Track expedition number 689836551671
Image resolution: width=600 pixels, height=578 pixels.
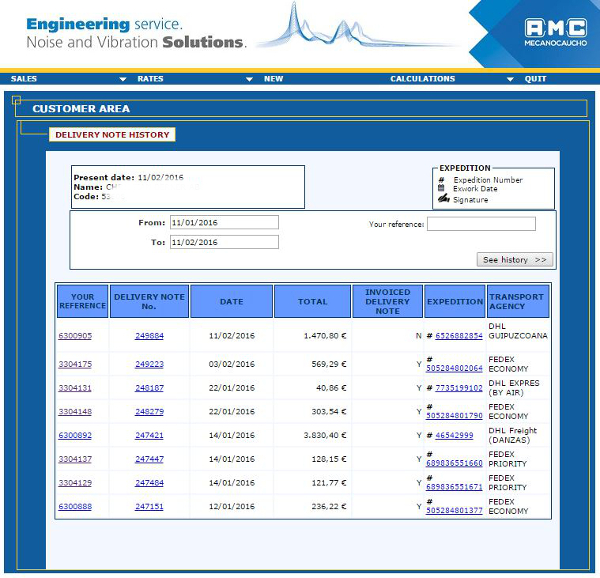click(x=454, y=487)
